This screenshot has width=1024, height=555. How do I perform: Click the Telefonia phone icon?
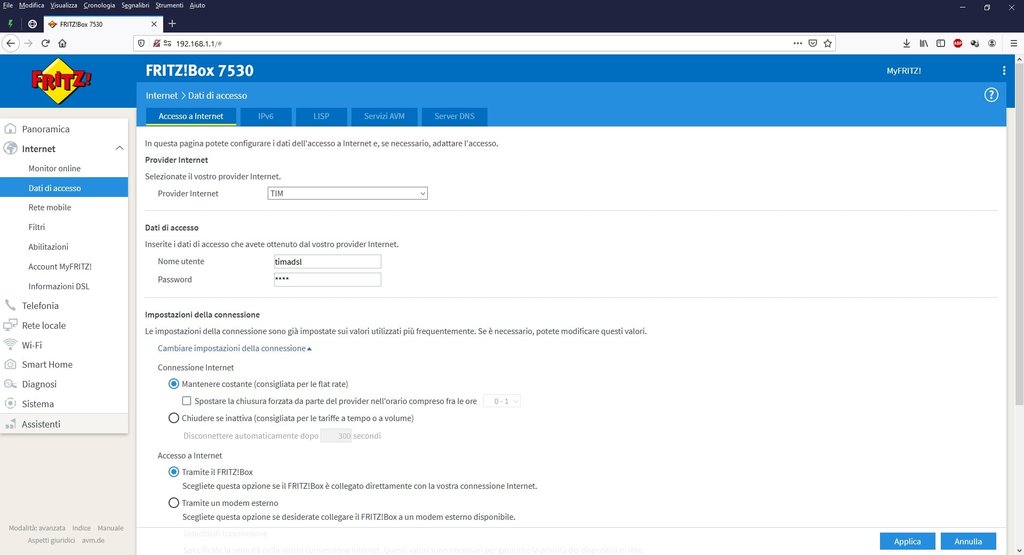point(10,305)
